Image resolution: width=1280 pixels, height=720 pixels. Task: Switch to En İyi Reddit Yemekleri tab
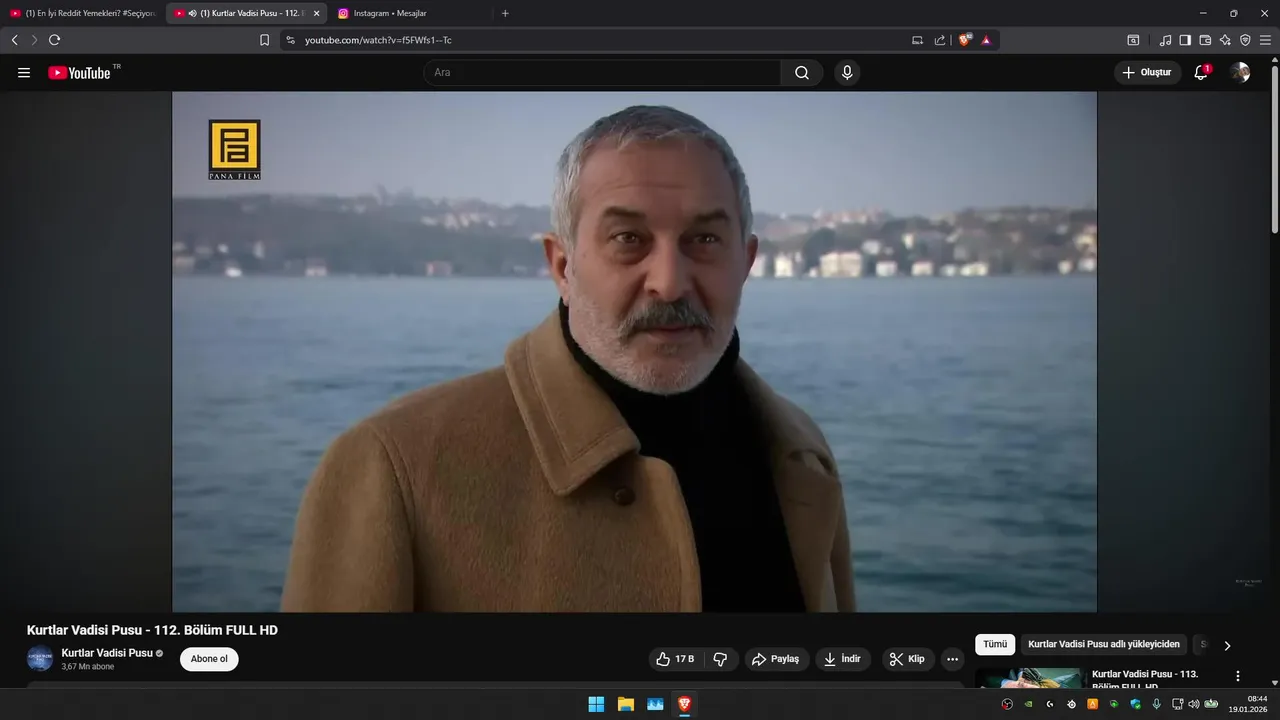82,13
